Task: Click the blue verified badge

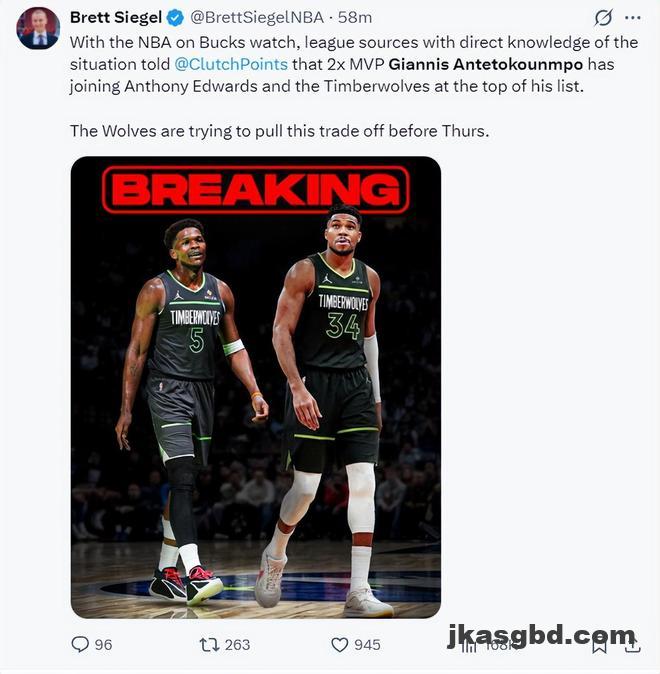Action: [x=175, y=18]
